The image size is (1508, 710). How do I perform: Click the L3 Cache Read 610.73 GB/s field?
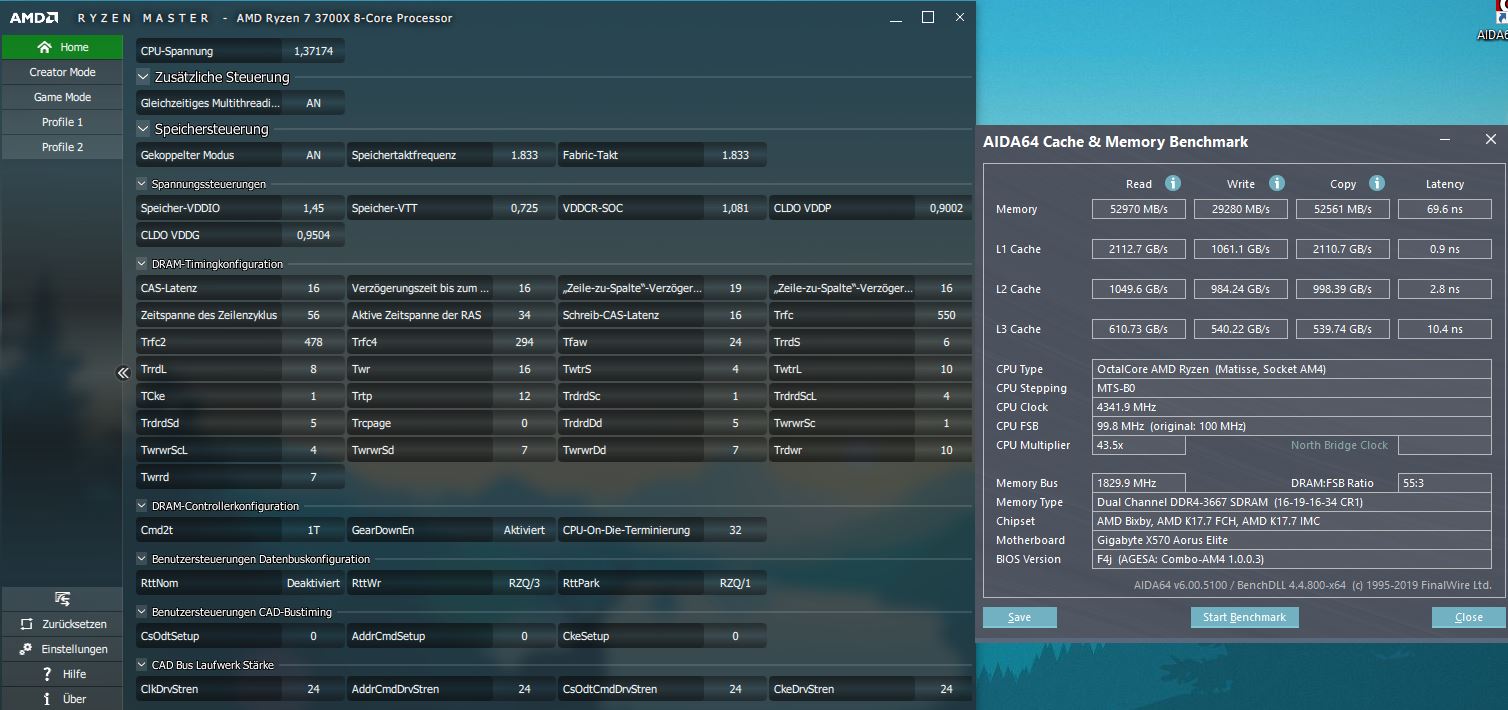pyautogui.click(x=1138, y=329)
